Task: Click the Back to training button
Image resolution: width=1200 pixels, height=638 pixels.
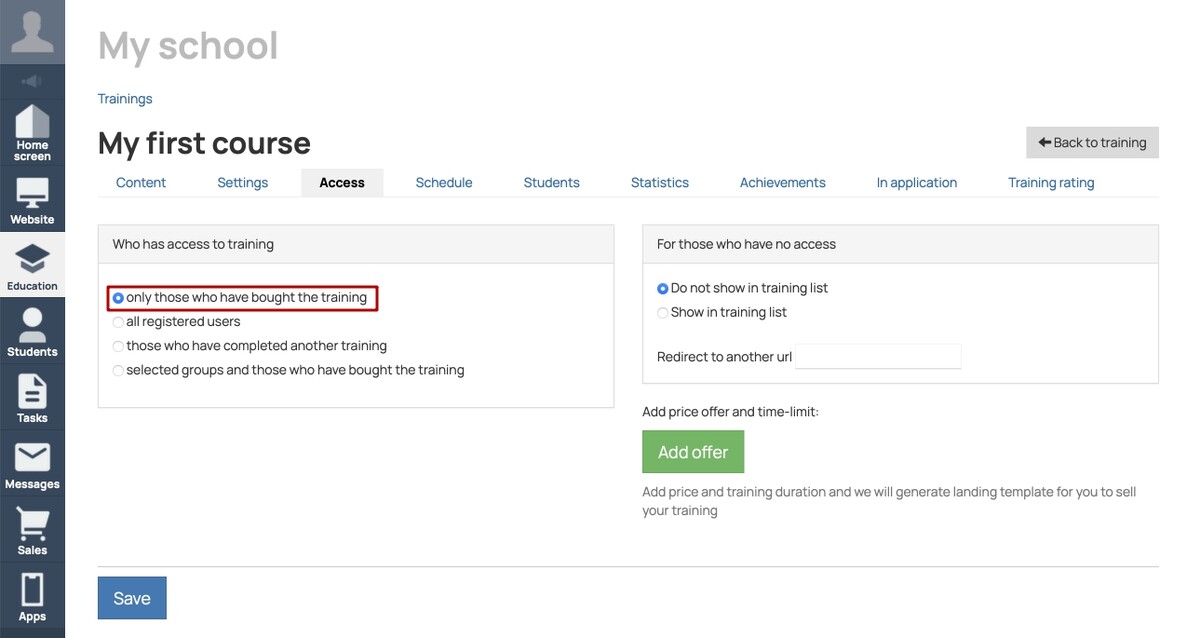Action: 1092,142
